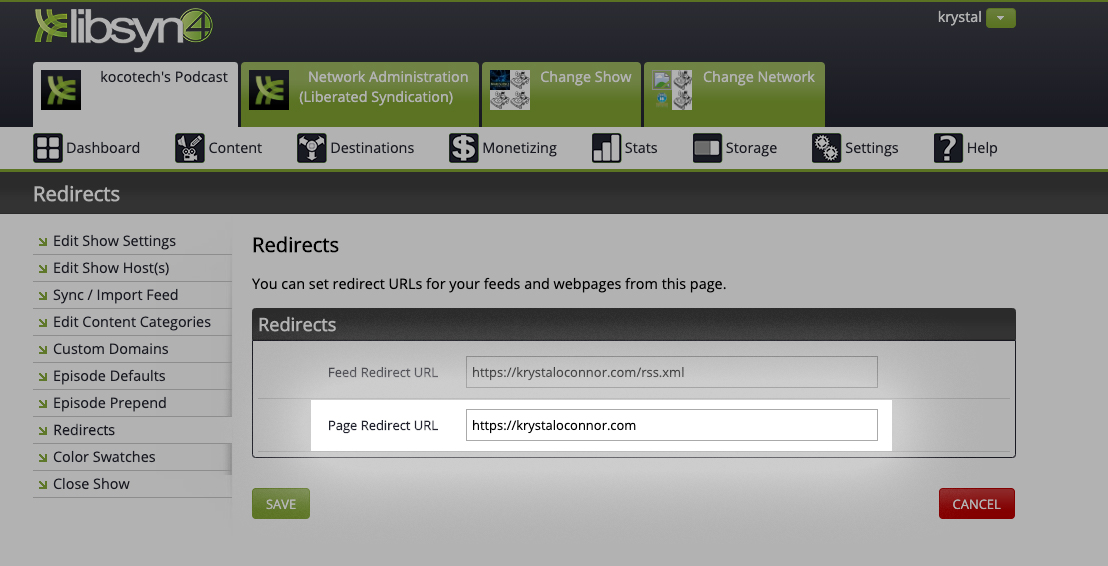This screenshot has height=566, width=1108.
Task: Click arrow icon beside Custom Domains
Action: (x=43, y=350)
